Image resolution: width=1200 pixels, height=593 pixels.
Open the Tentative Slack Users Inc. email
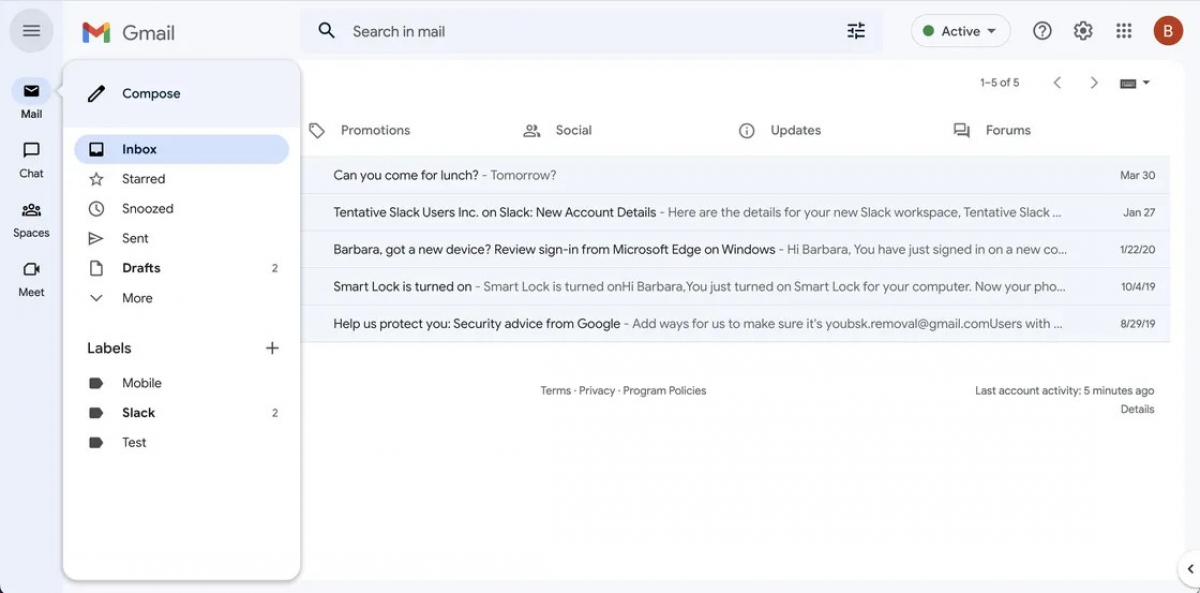tap(736, 212)
